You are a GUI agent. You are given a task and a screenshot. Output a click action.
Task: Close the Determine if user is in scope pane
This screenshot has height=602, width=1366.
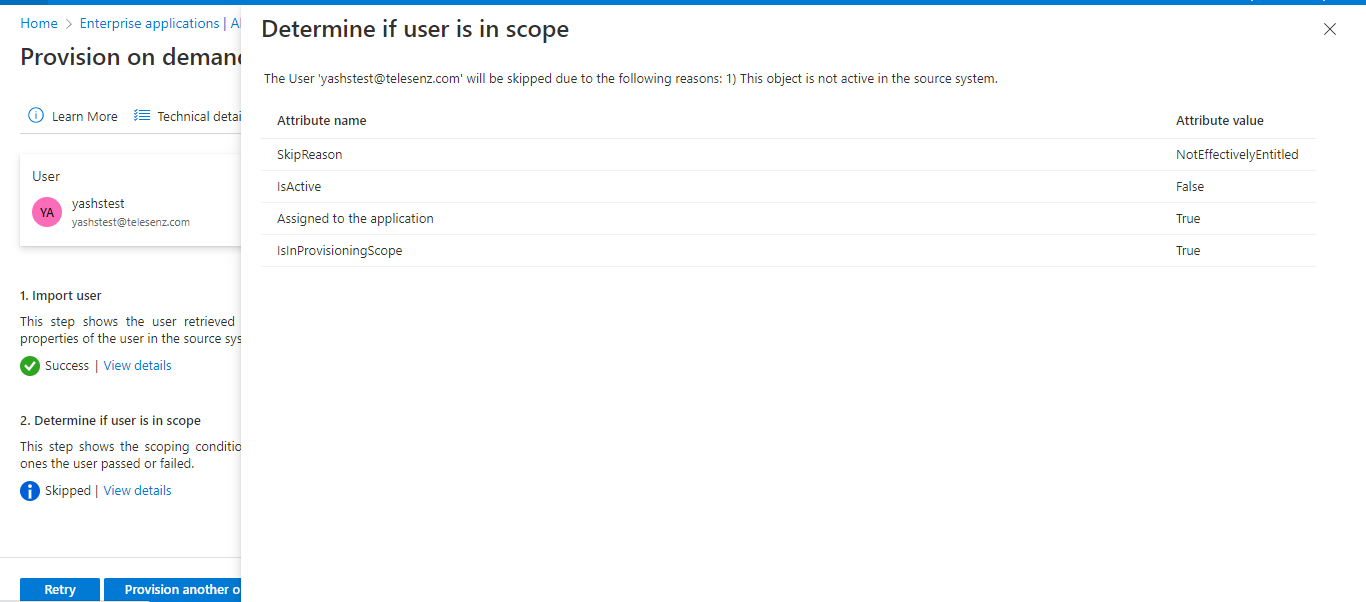point(1329,29)
